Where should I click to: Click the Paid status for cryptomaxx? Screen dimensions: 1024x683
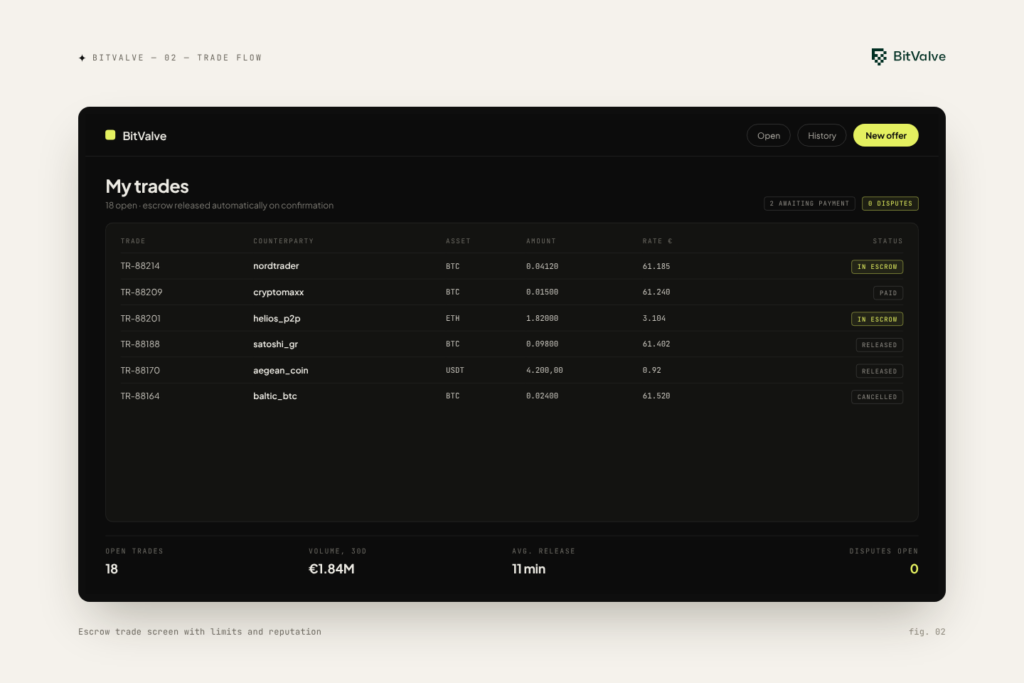pyautogui.click(x=888, y=293)
